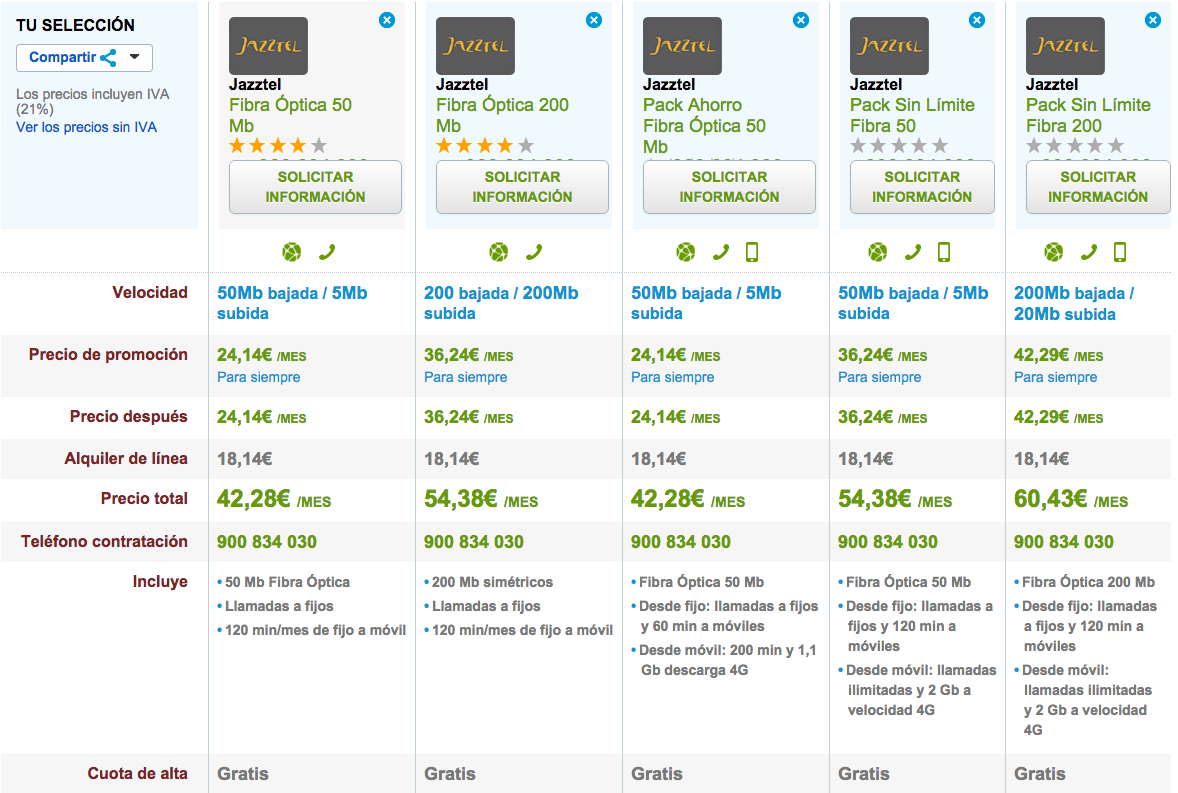The height and width of the screenshot is (793, 1178).
Task: Click Jazztel logo of Pack Sin Límite Fibra 200
Action: [x=1065, y=46]
